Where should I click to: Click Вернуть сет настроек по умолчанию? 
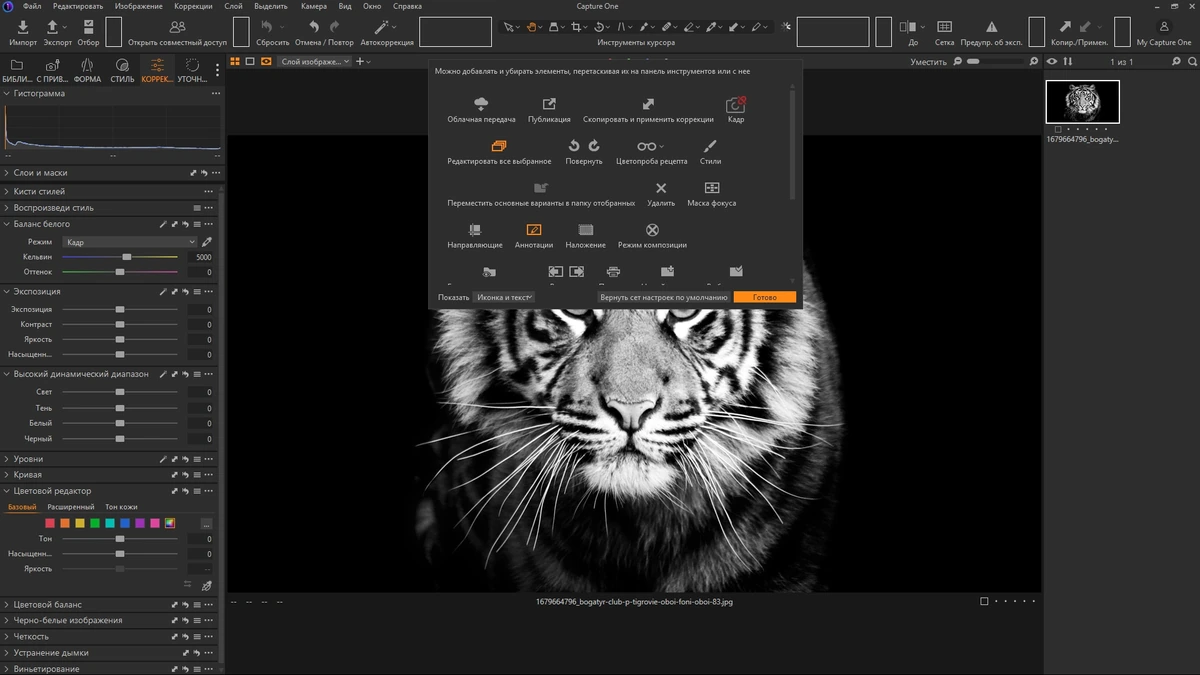pos(664,297)
